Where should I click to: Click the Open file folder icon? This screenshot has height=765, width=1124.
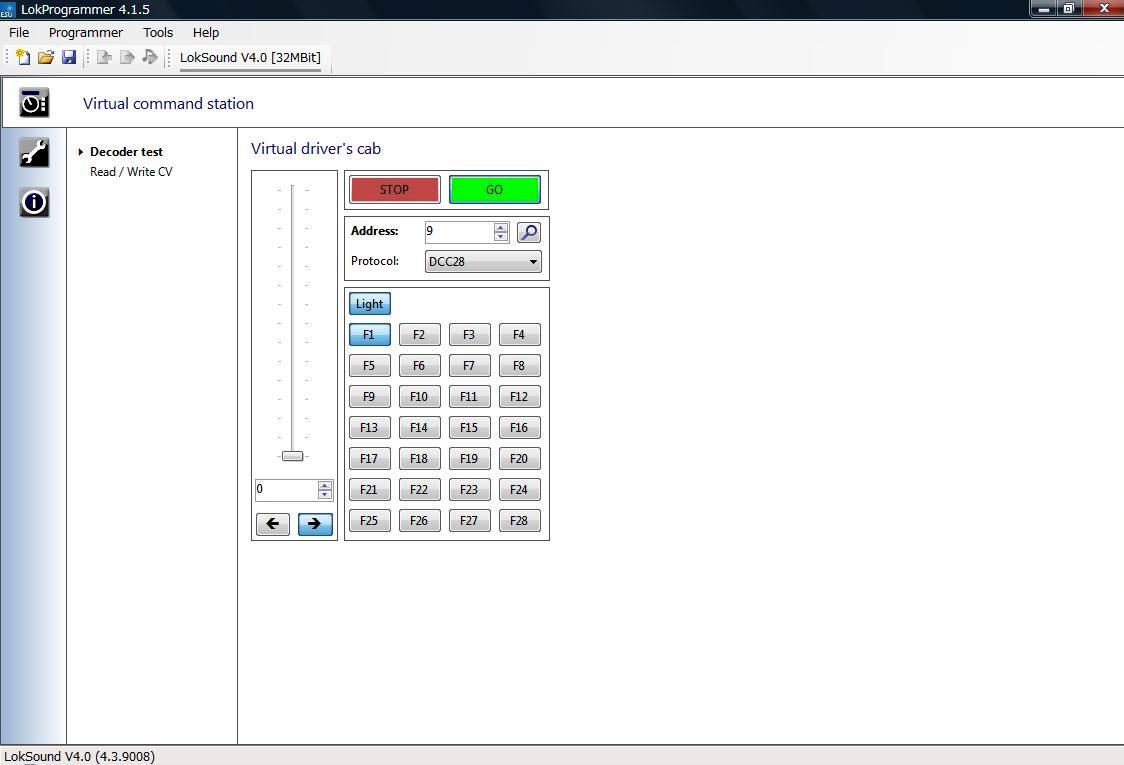click(x=46, y=57)
